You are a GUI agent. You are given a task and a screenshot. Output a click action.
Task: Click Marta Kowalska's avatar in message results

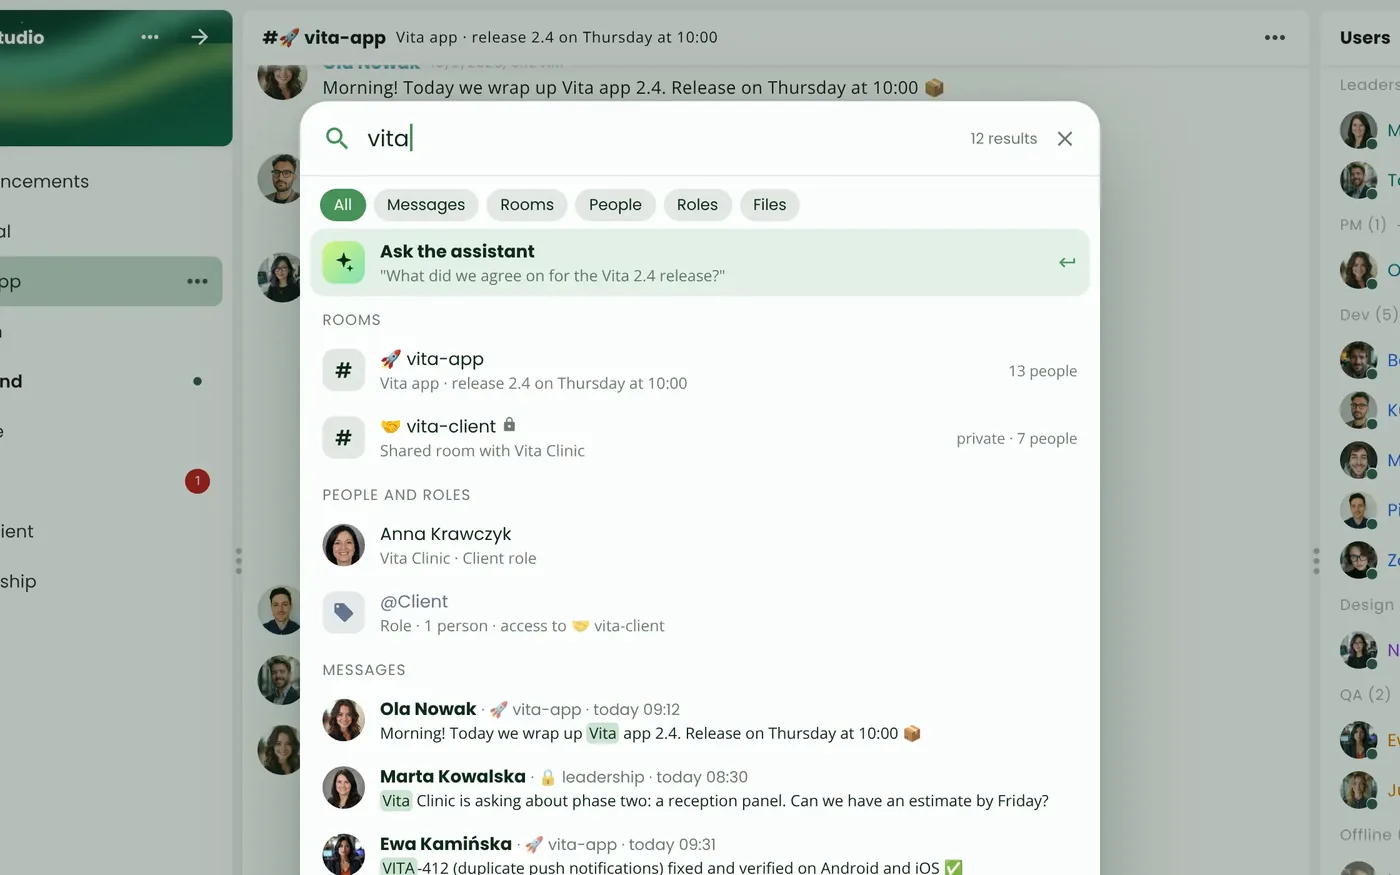click(x=343, y=788)
